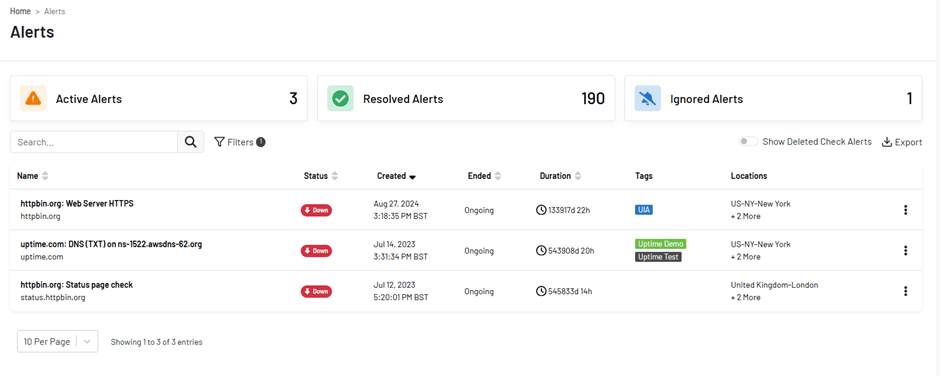This screenshot has height=376, width=940.
Task: Click the Down badge for Status page check
Action: (x=316, y=291)
